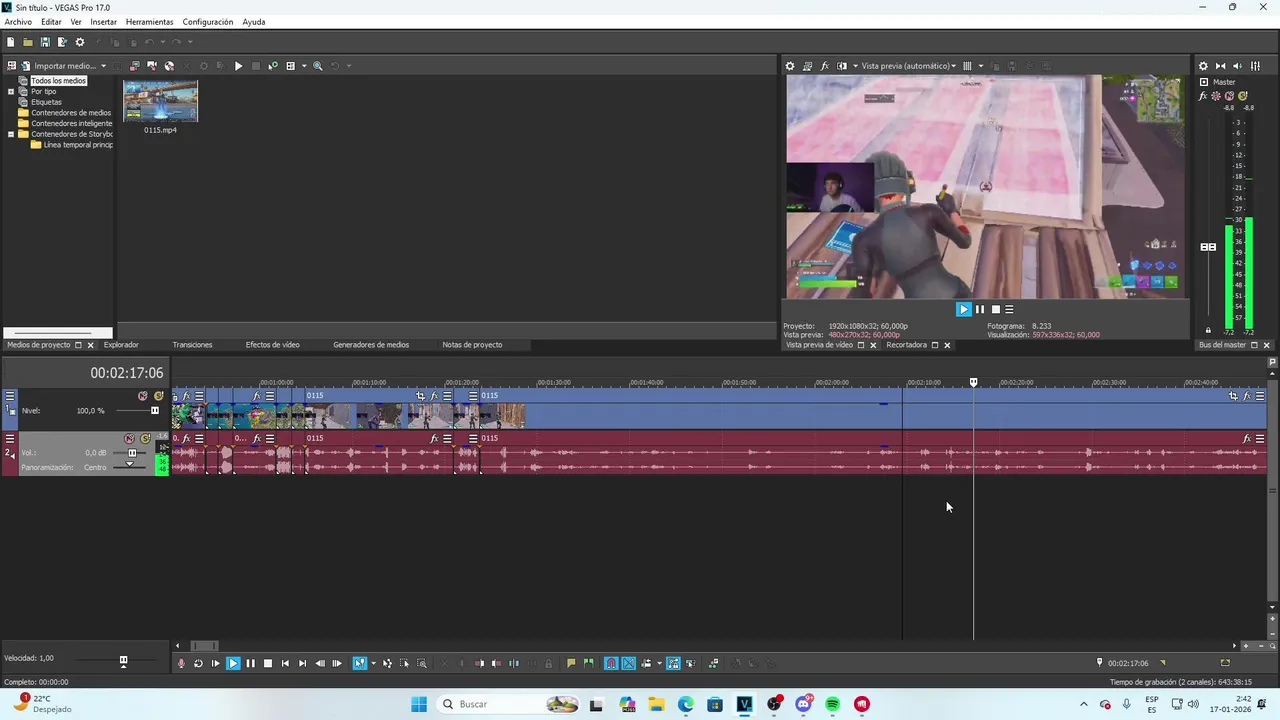Open video track 1 hamburger menu

(x=10, y=396)
